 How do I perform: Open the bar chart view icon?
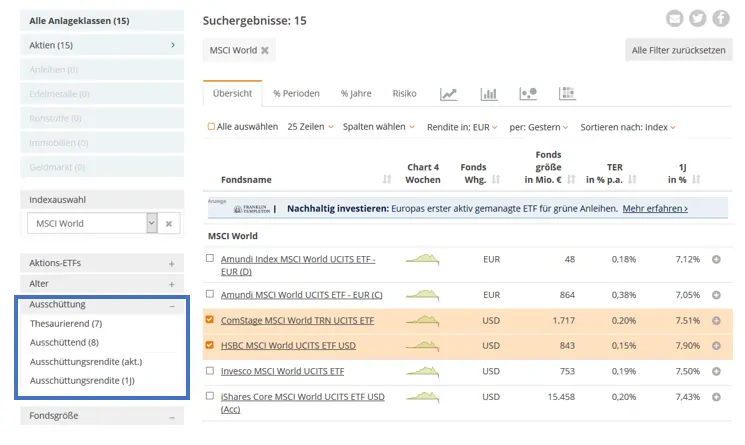click(488, 94)
